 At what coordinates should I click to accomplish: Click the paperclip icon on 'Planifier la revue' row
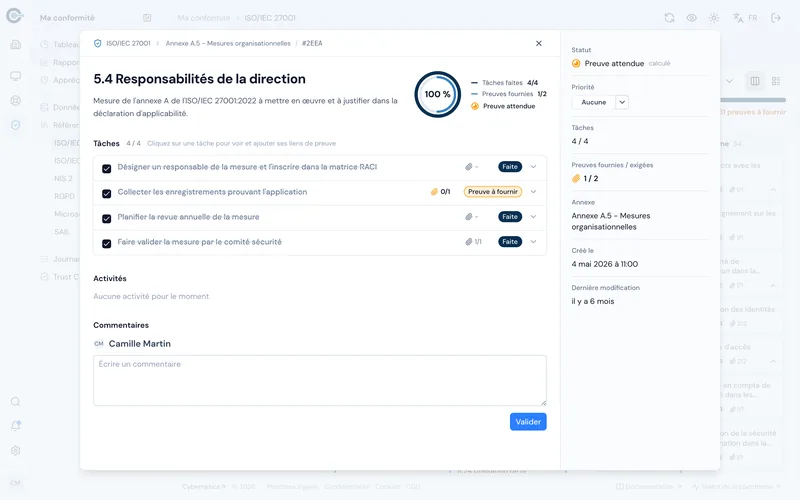[468, 217]
